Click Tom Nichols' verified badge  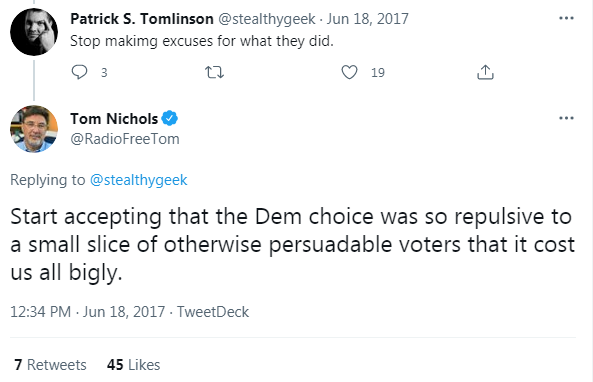point(169,118)
